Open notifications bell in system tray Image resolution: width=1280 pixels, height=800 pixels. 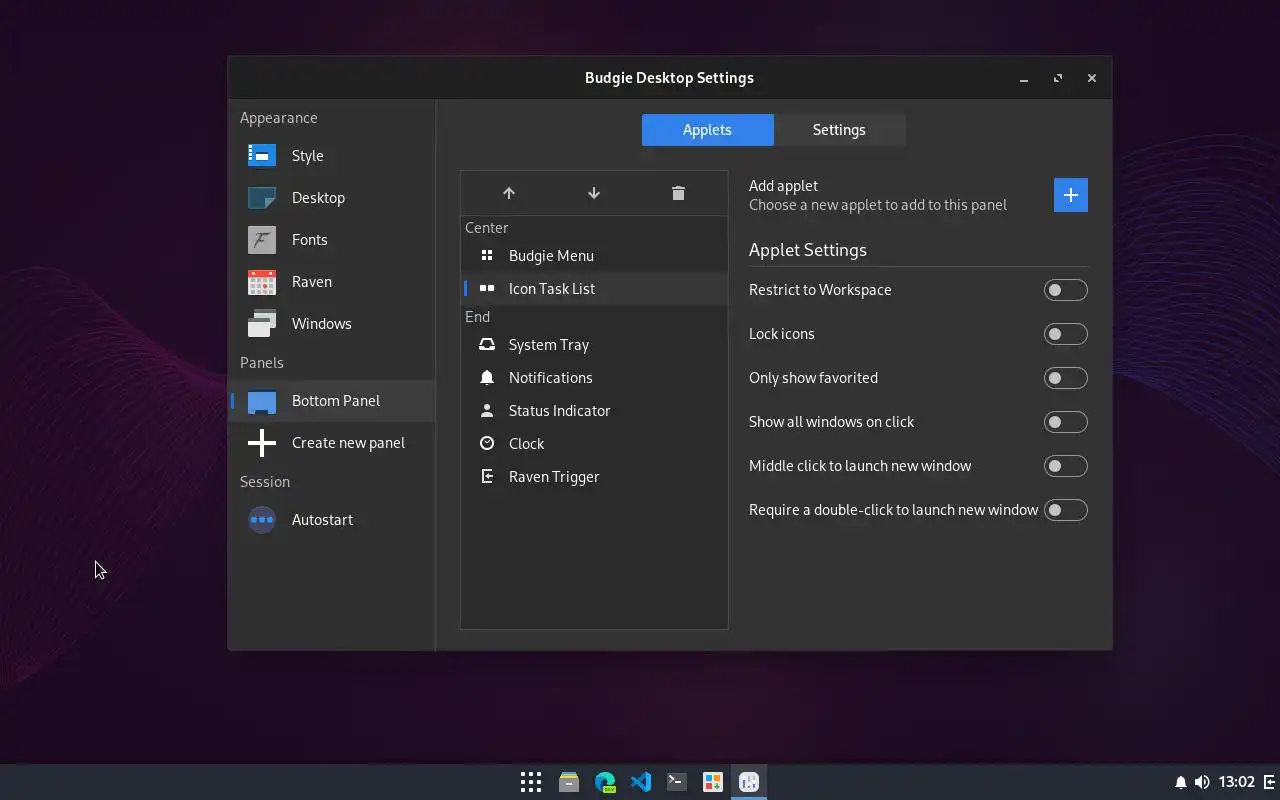pos(1181,782)
